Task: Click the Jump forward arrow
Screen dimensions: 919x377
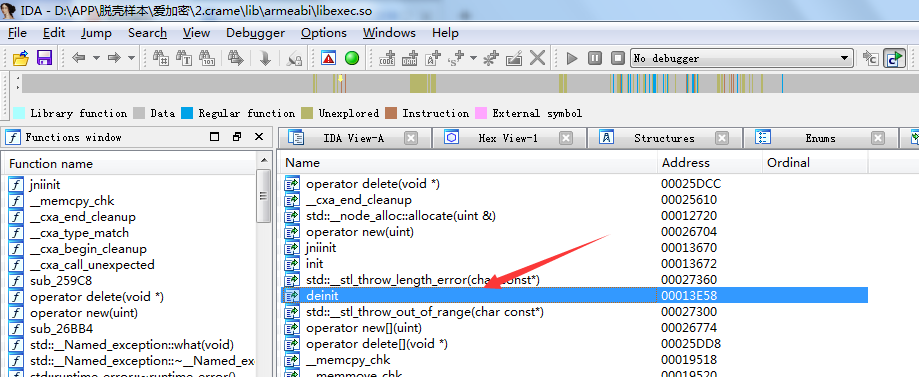Action: tap(114, 58)
